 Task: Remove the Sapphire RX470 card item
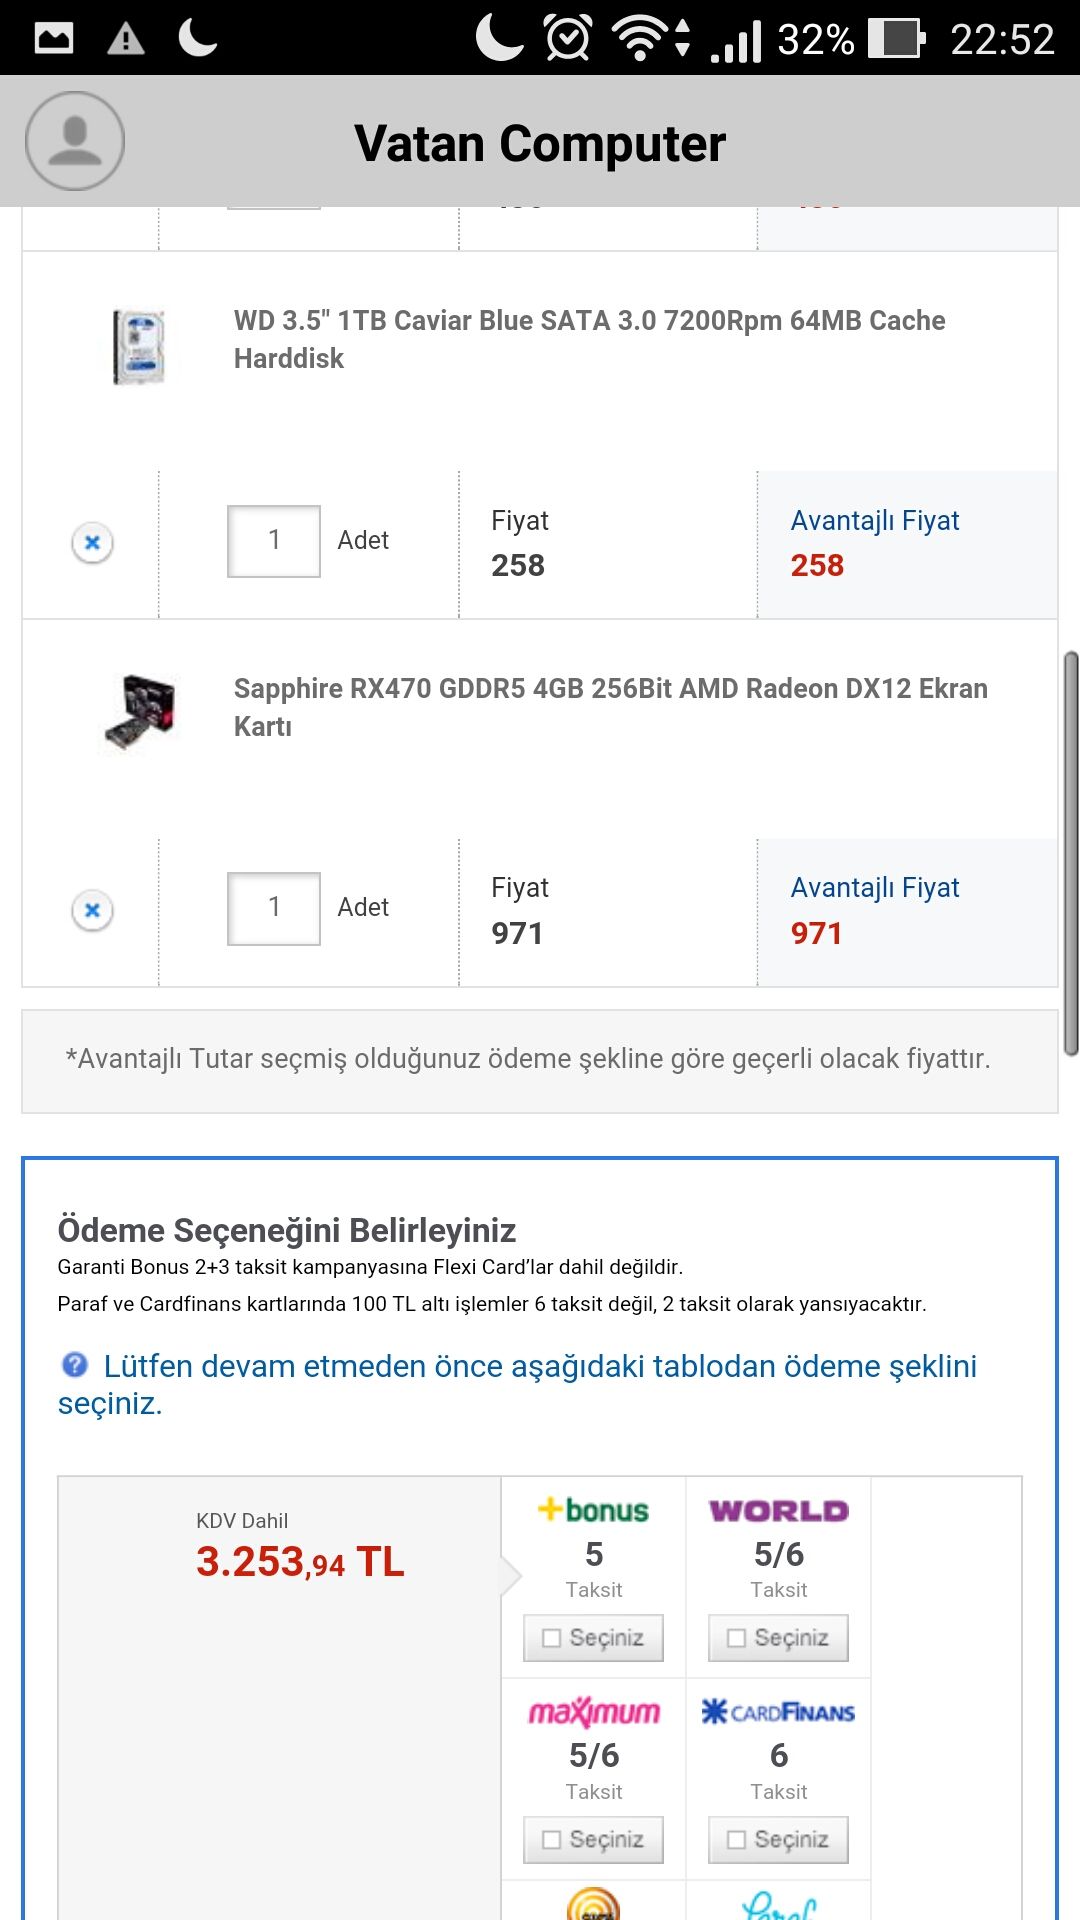[92, 911]
